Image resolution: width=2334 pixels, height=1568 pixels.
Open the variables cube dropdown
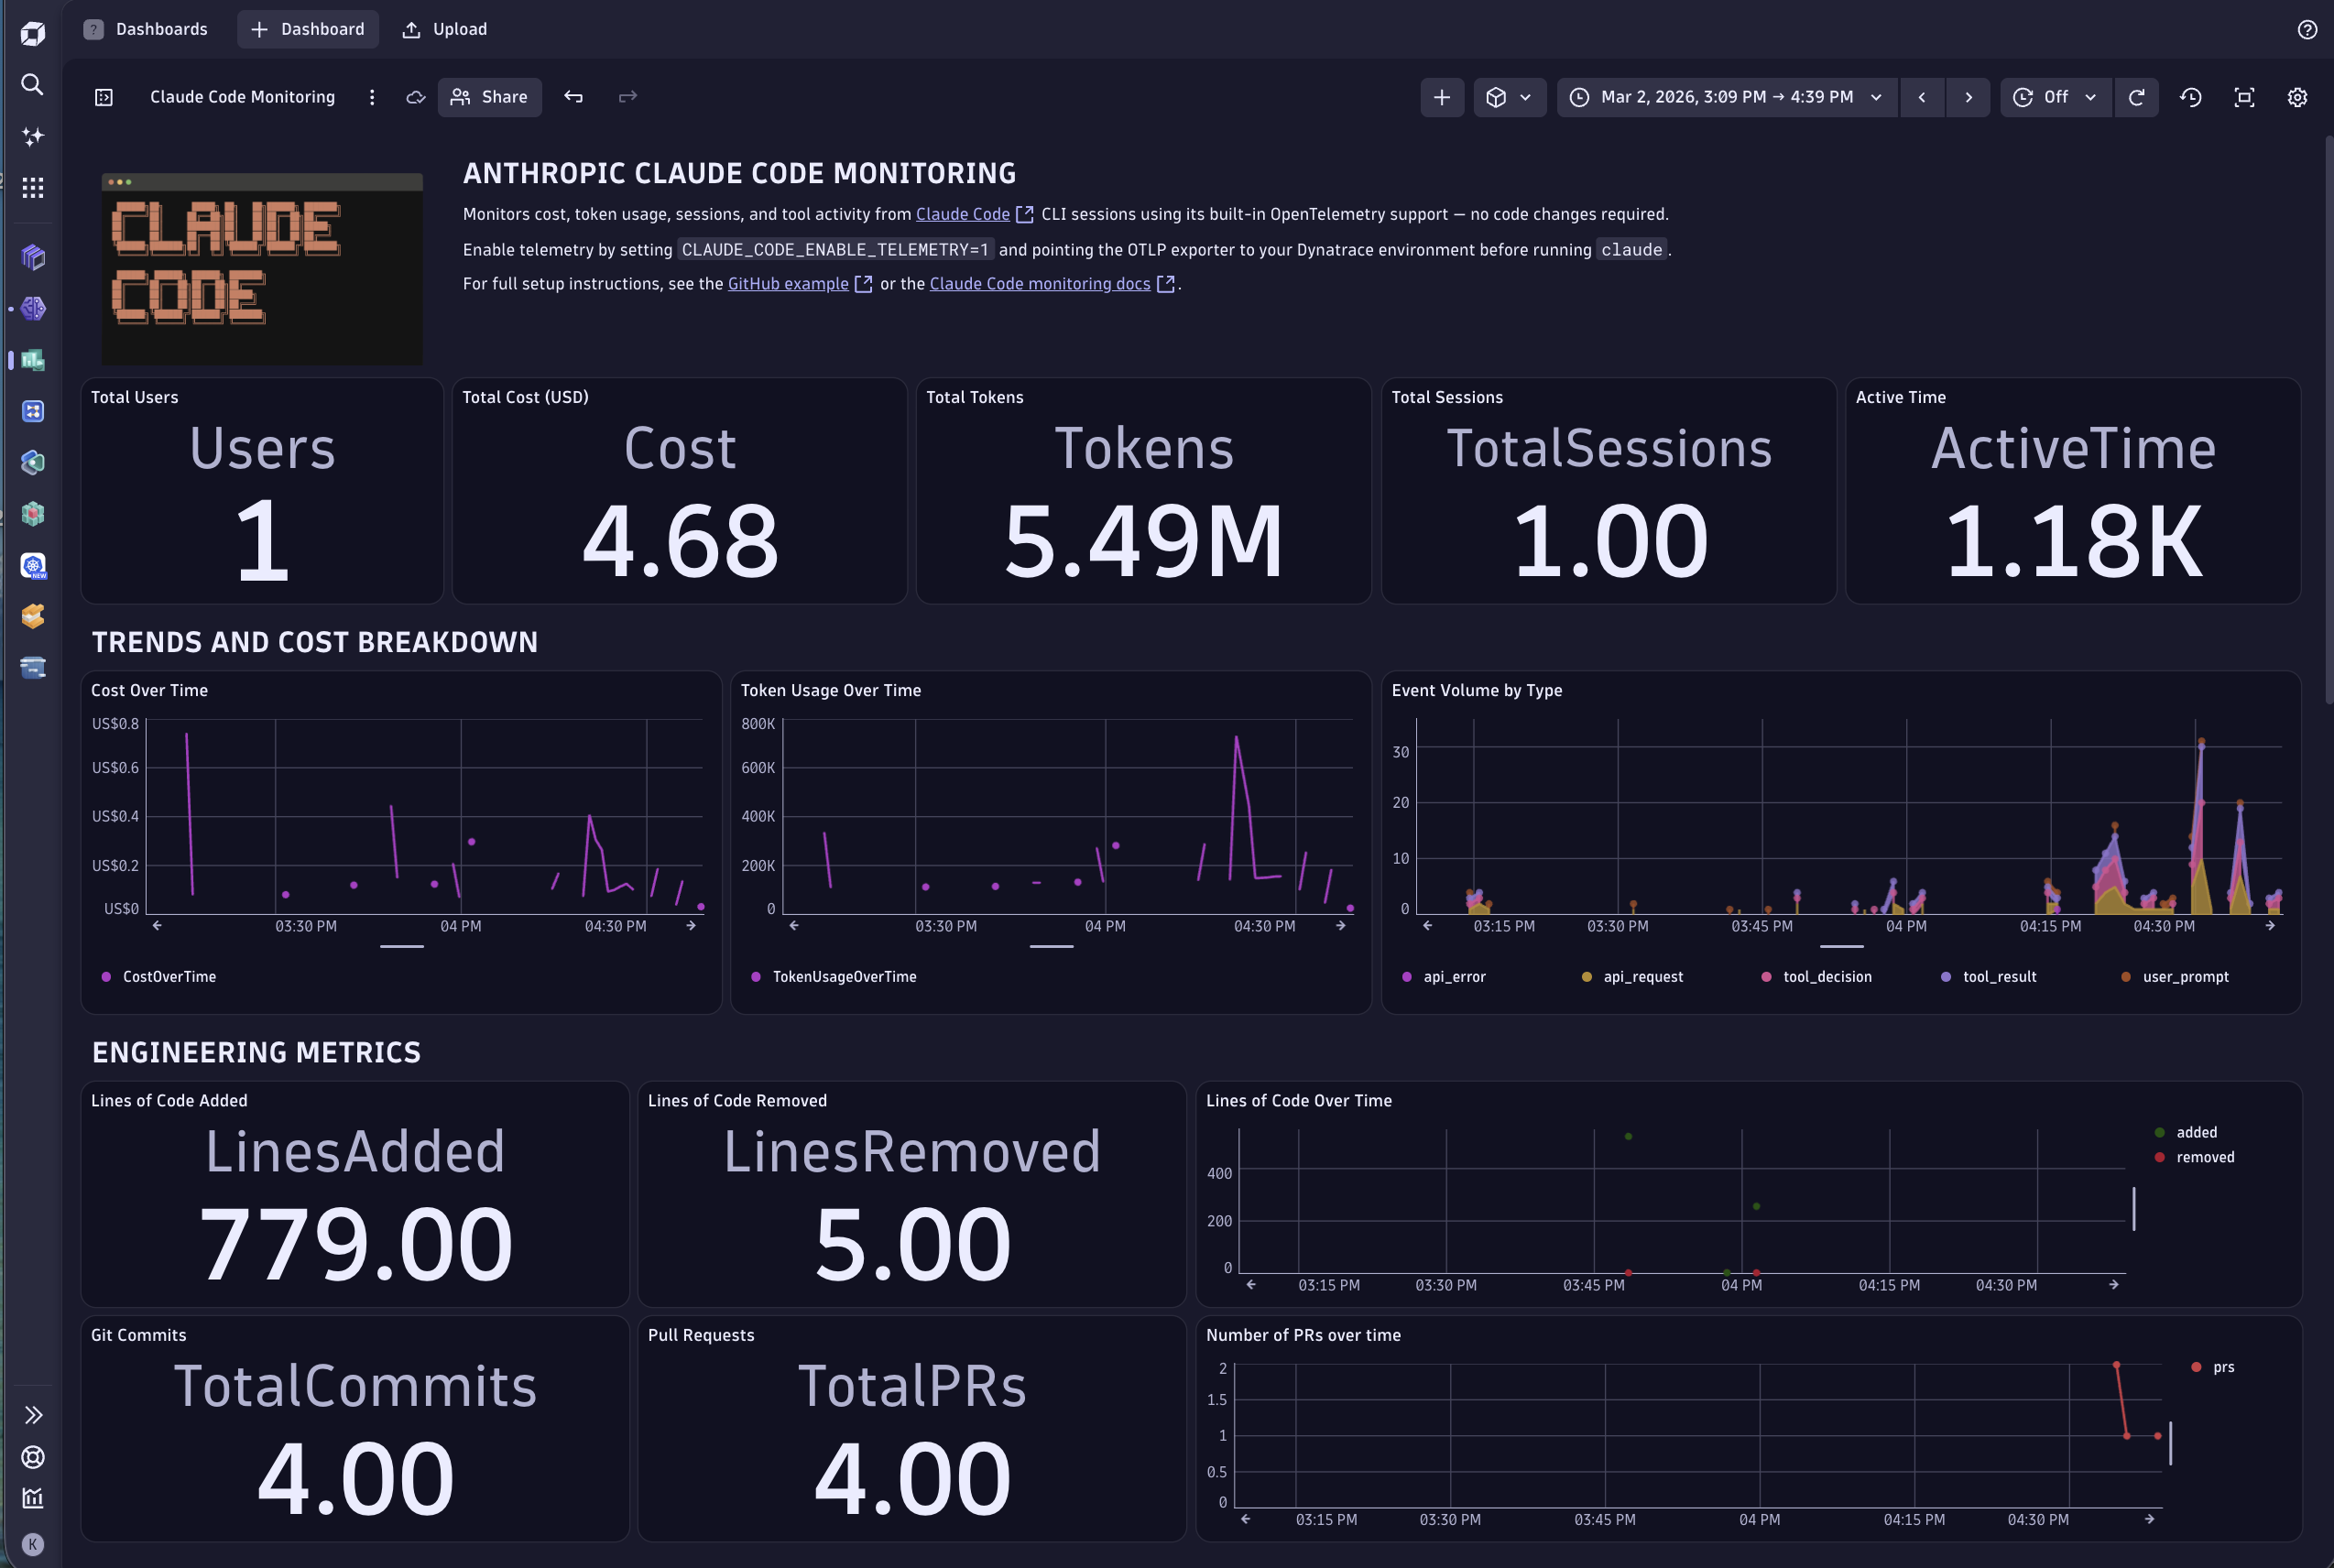point(1509,97)
